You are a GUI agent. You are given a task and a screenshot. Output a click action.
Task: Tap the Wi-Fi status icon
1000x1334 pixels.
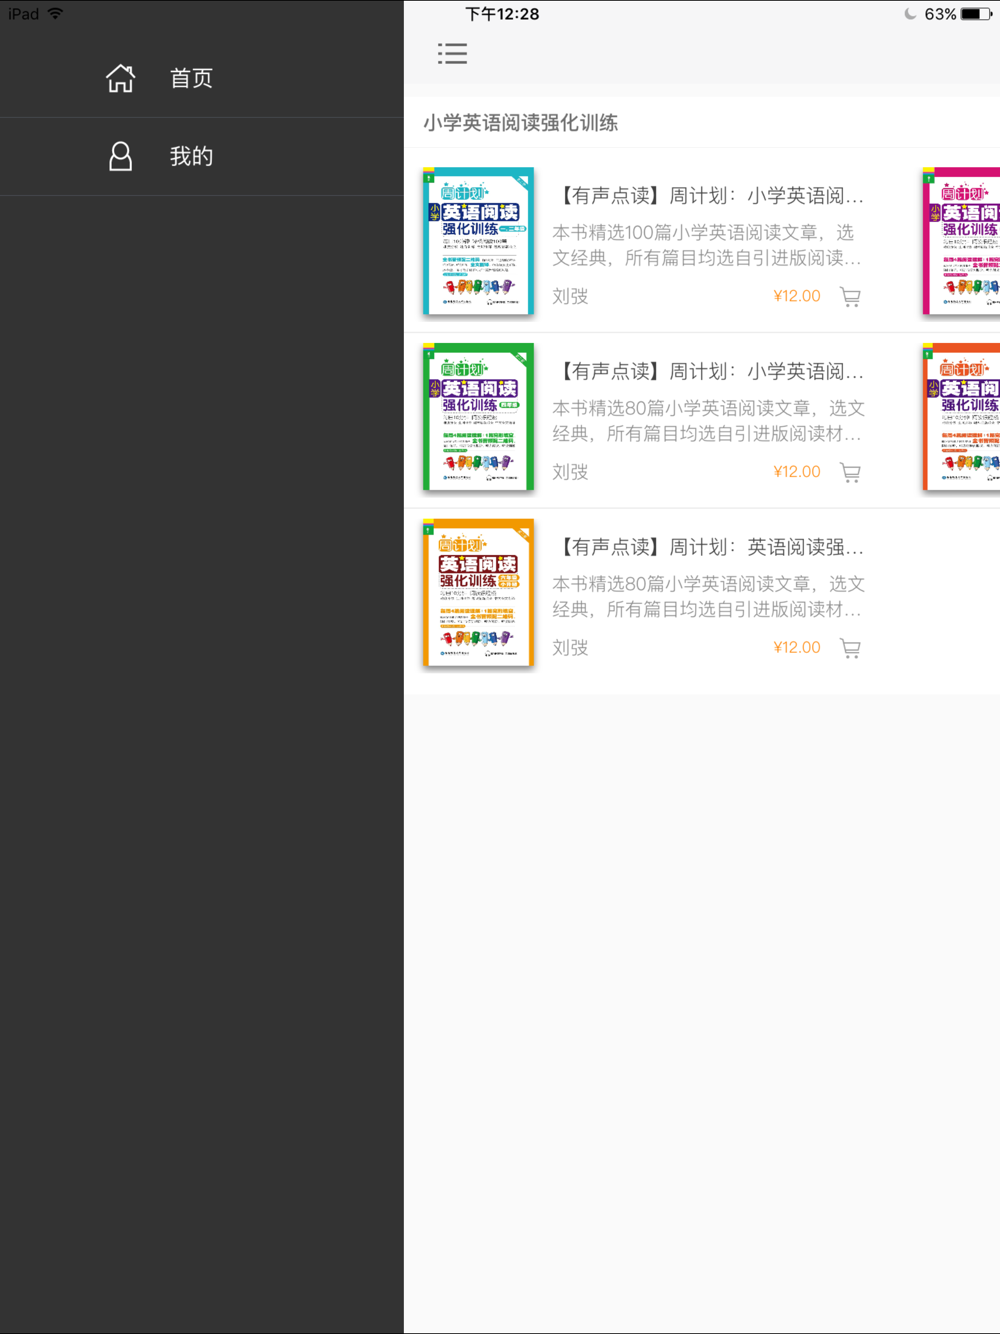pos(56,14)
